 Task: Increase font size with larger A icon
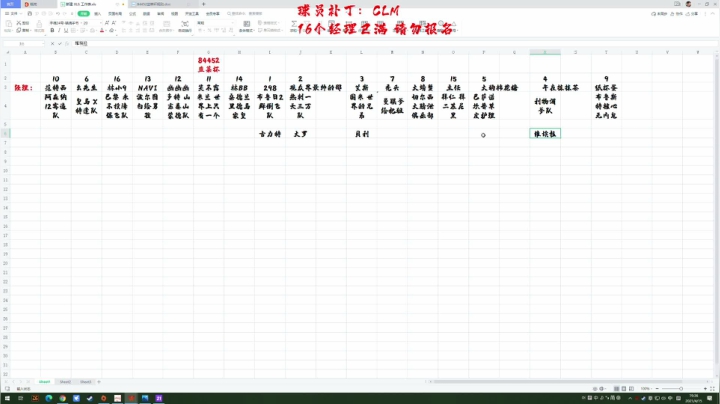click(107, 23)
